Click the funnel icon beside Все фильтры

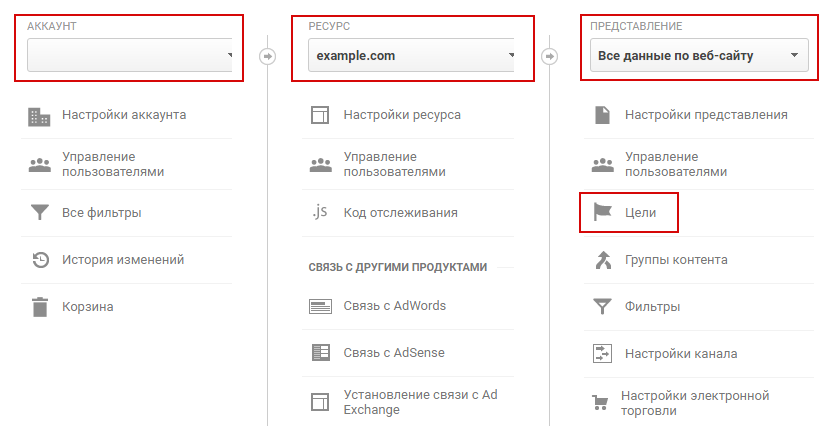pos(40,213)
